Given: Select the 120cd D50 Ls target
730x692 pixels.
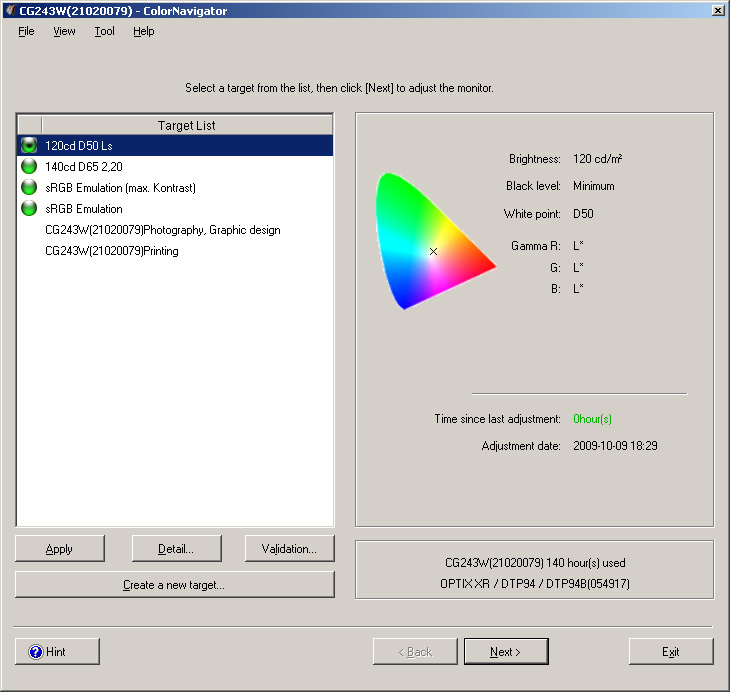Looking at the screenshot, I should coord(175,145).
